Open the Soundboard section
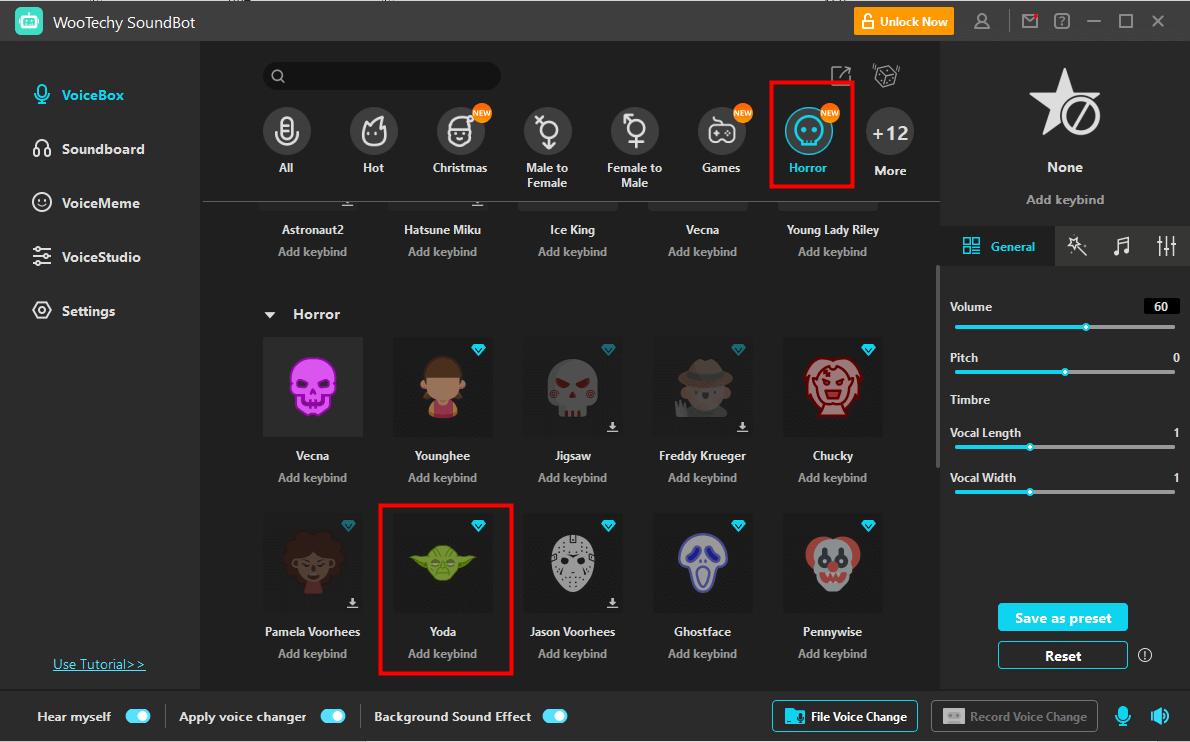 (x=88, y=149)
